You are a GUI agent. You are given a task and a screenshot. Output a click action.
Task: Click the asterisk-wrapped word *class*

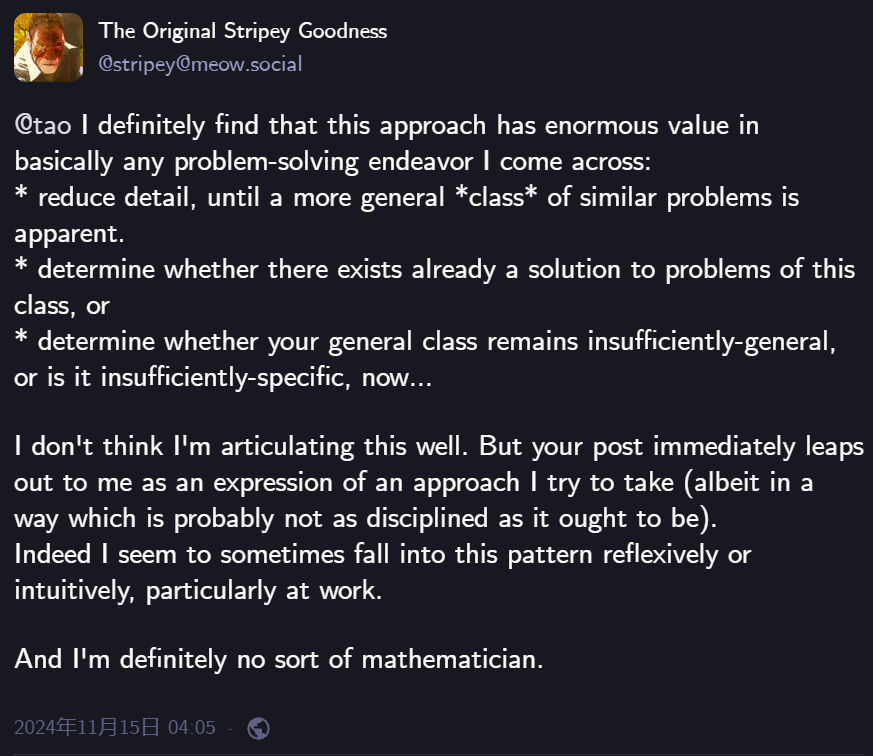click(496, 198)
